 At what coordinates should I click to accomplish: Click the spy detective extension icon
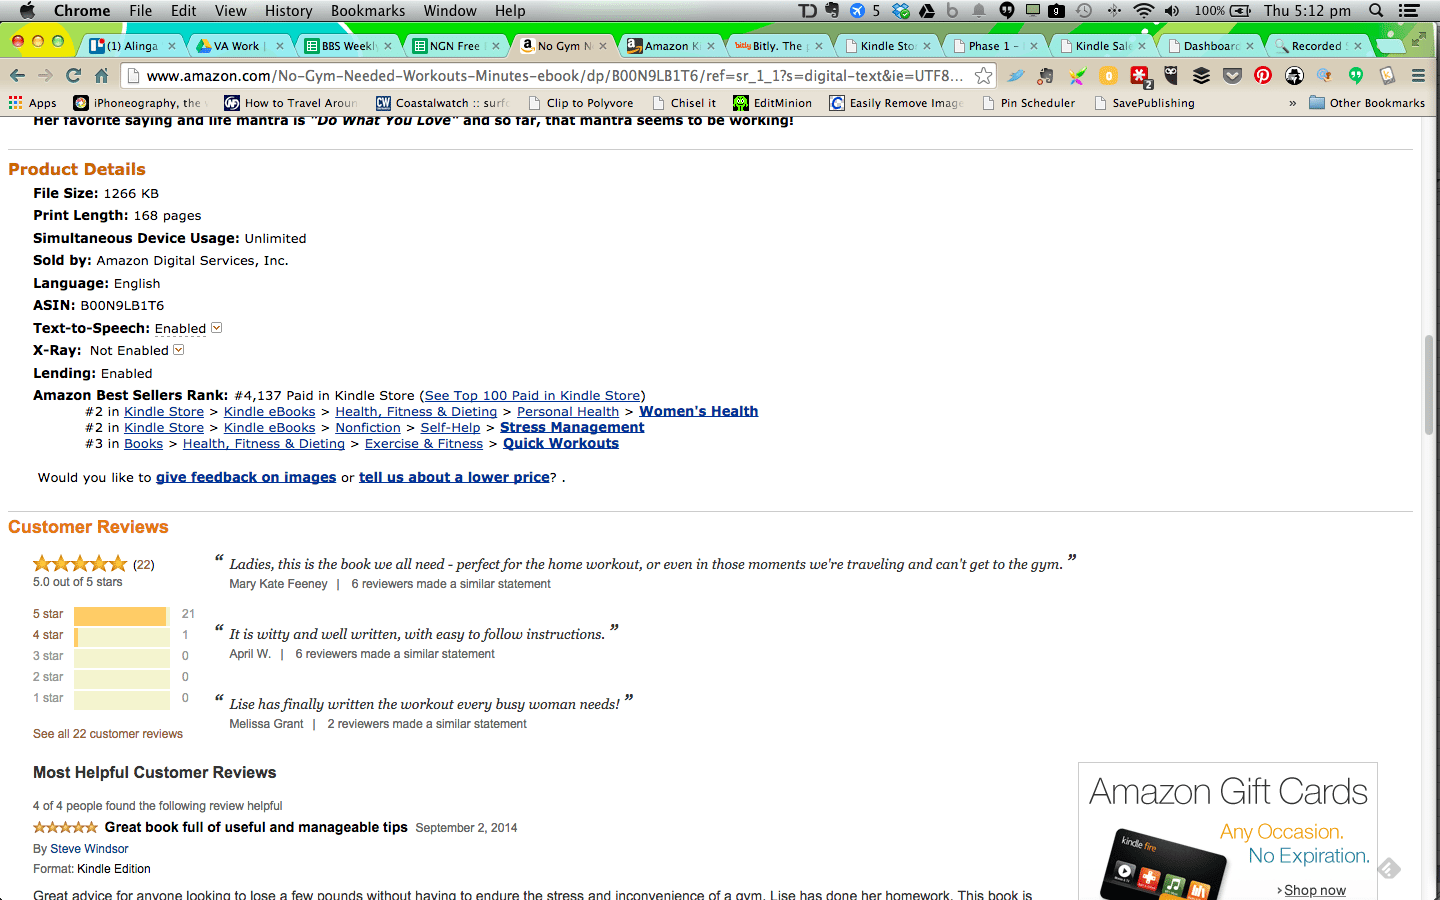pos(1294,76)
